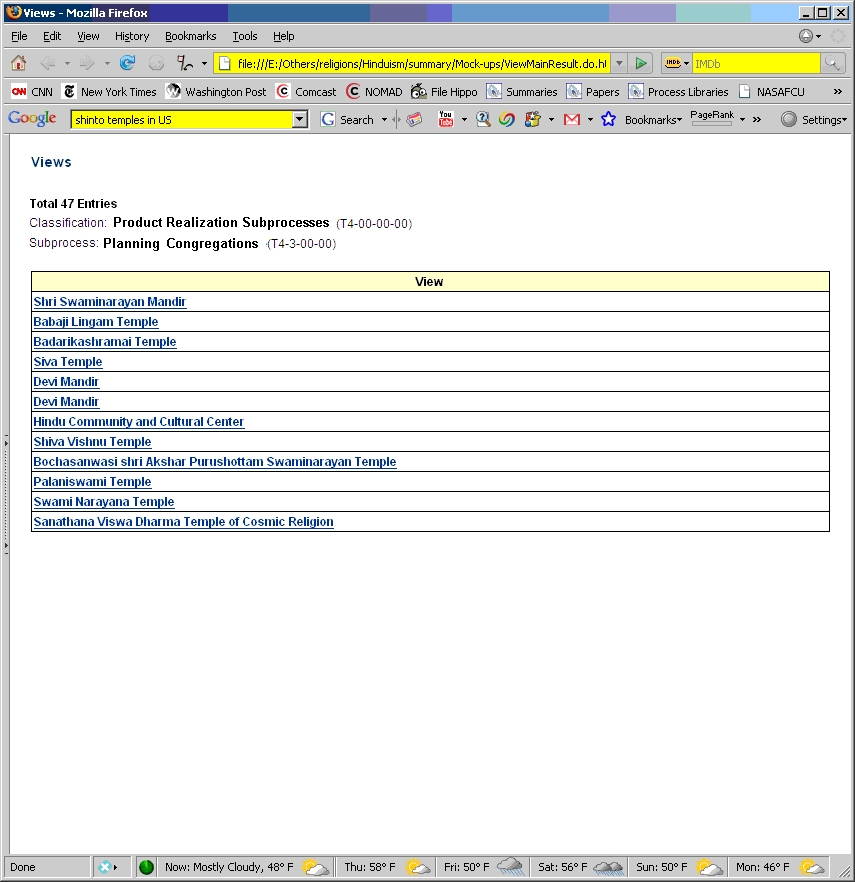This screenshot has height=882, width=855.
Task: Click the Google toolbar Settings gear
Action: tap(813, 119)
